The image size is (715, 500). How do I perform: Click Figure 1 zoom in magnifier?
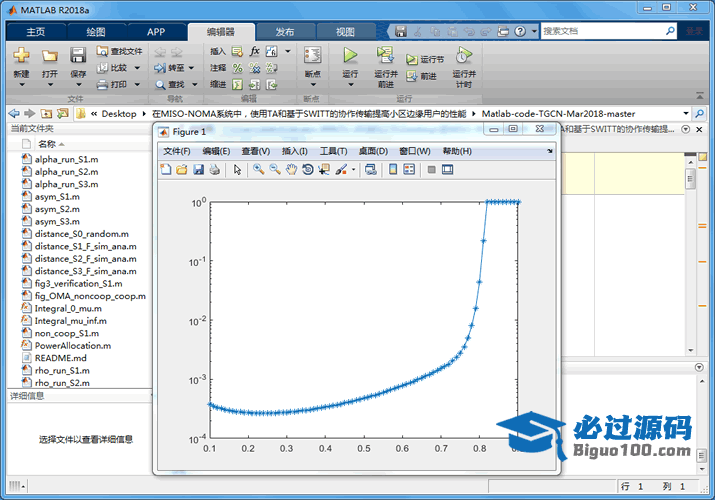click(x=259, y=170)
